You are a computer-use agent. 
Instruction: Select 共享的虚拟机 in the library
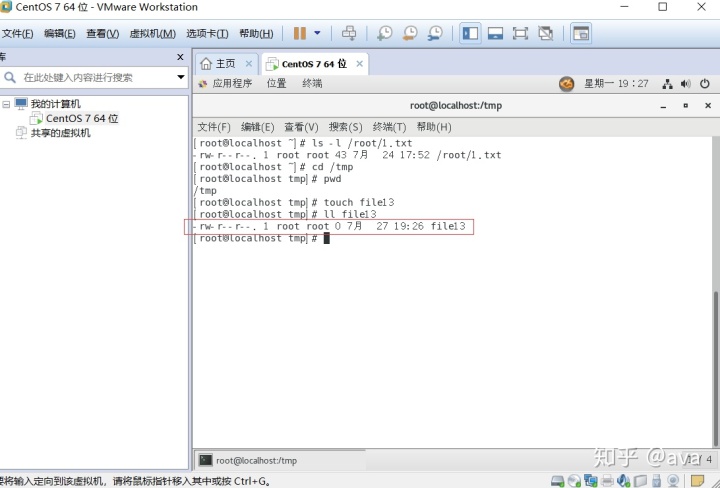point(60,133)
